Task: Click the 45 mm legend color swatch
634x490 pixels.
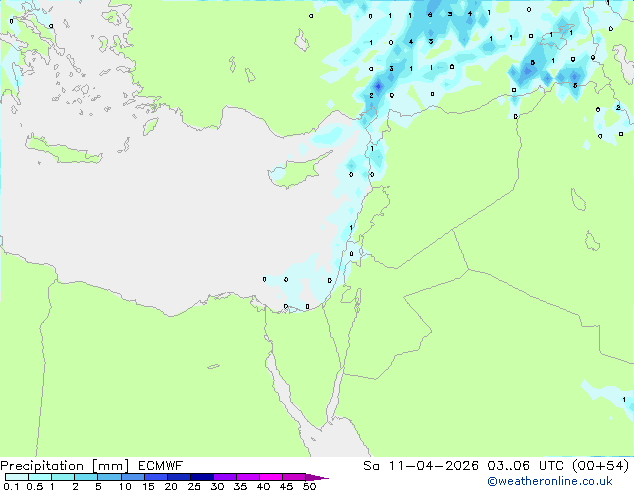Action: click(294, 477)
